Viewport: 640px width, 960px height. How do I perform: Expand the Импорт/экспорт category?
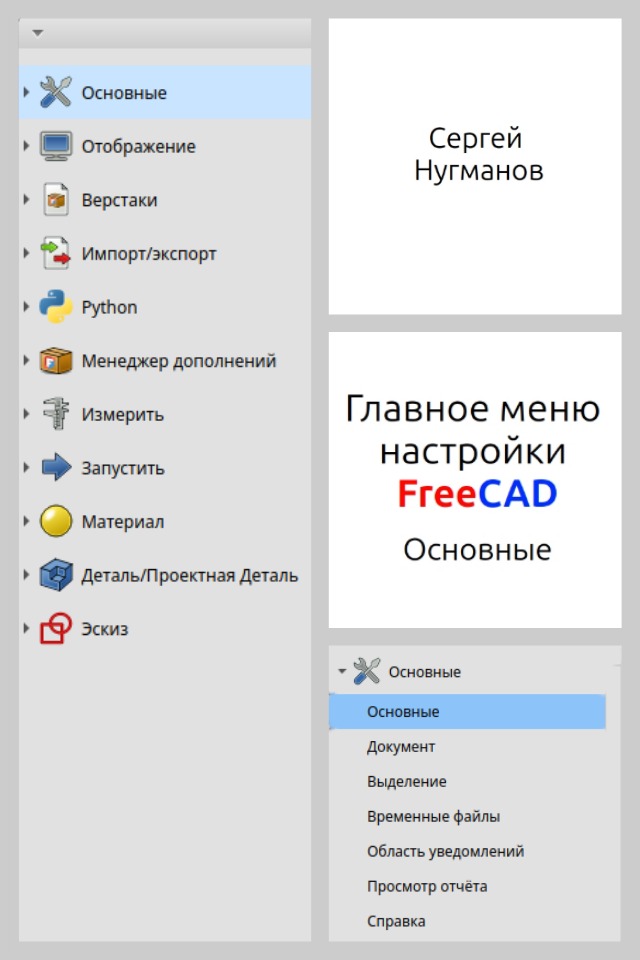pos(26,253)
